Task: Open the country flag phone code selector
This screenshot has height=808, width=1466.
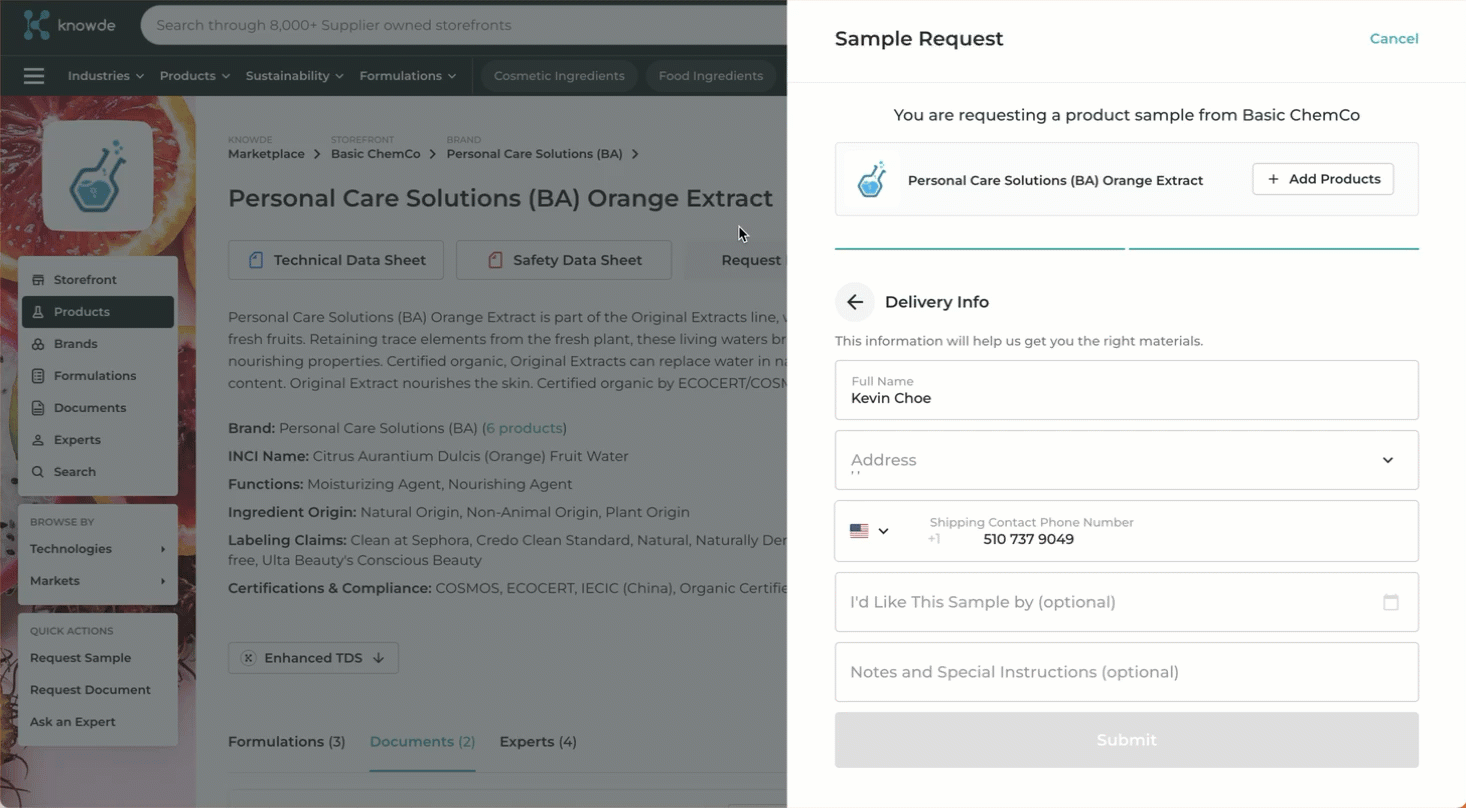Action: click(868, 531)
